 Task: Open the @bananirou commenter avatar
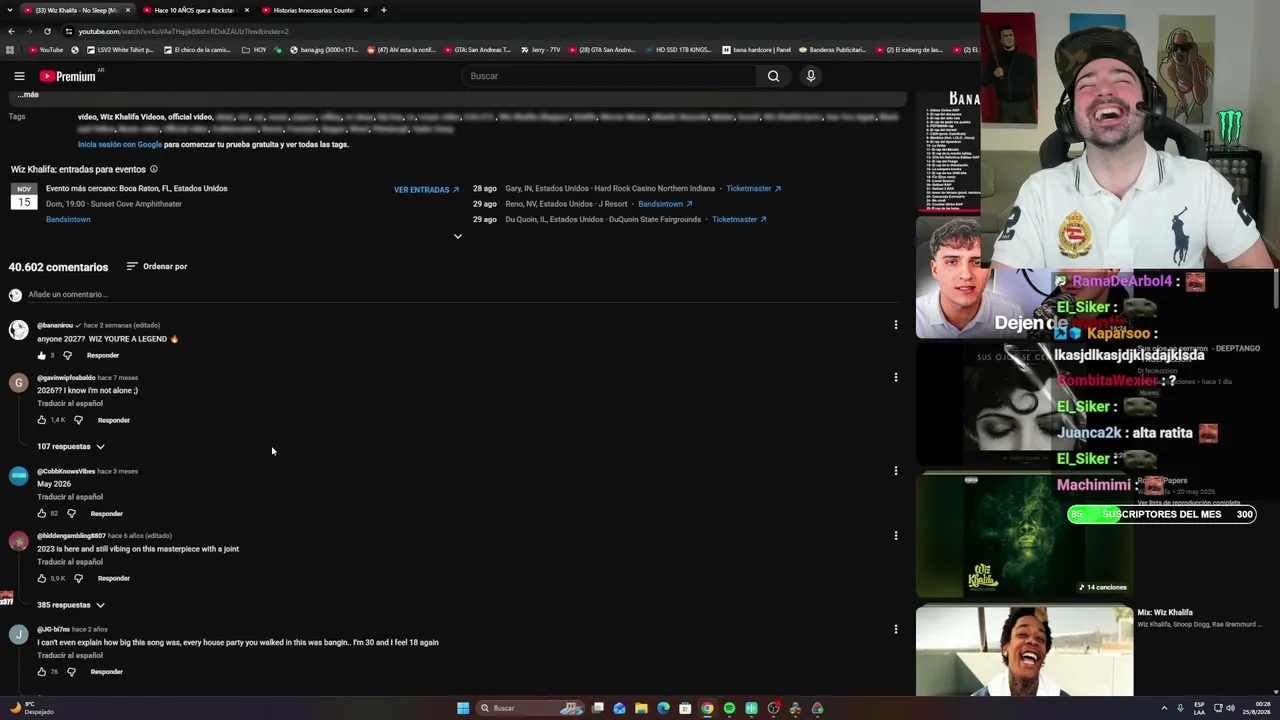[18, 330]
